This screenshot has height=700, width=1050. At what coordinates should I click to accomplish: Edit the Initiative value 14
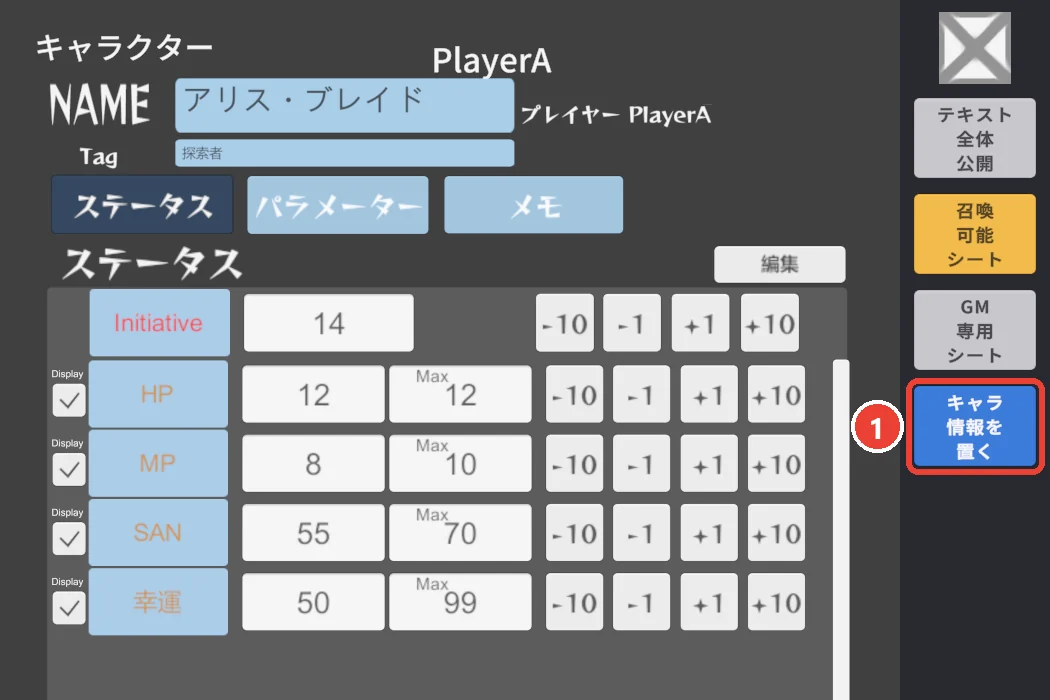[x=329, y=323]
